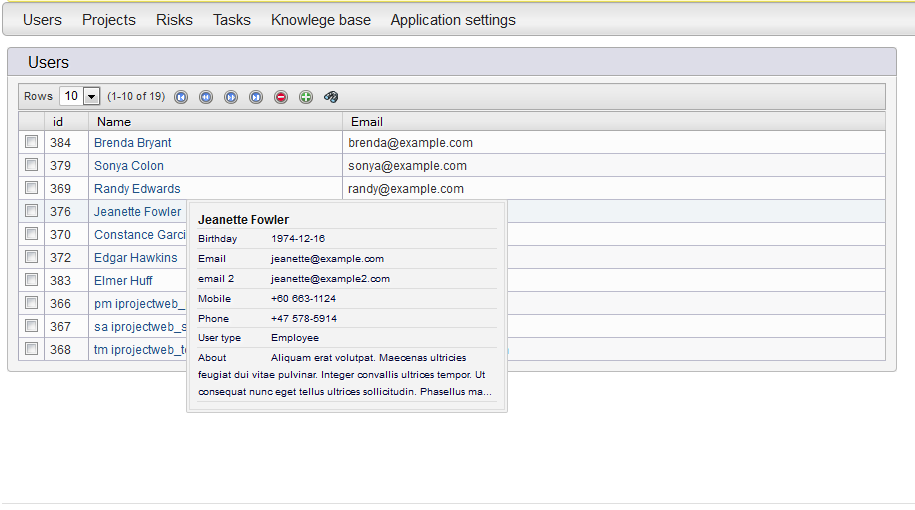Click phone number +47 578-5914
915x510 pixels.
point(303,319)
